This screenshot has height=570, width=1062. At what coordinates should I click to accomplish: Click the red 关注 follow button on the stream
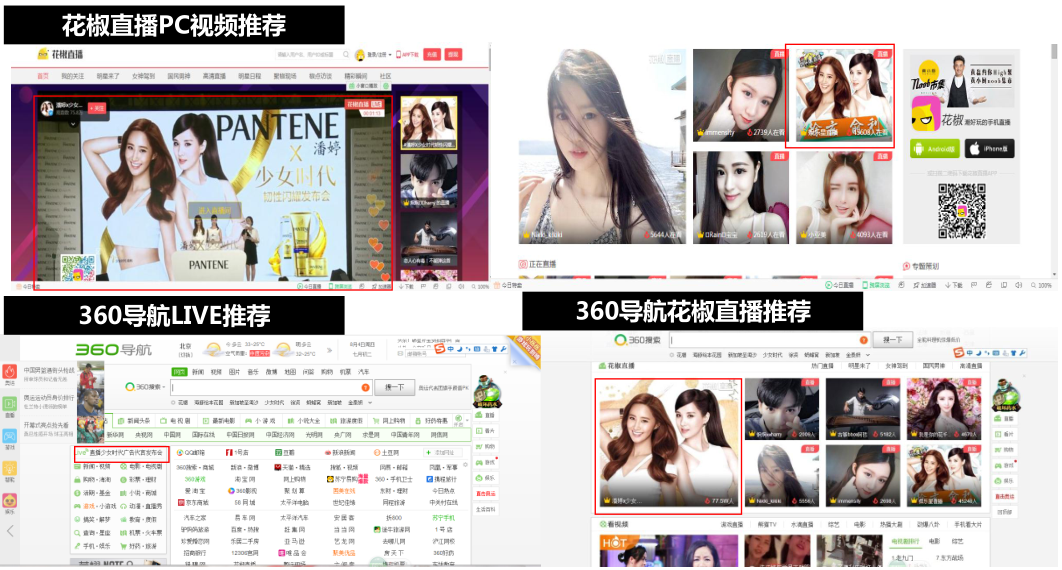tap(97, 107)
